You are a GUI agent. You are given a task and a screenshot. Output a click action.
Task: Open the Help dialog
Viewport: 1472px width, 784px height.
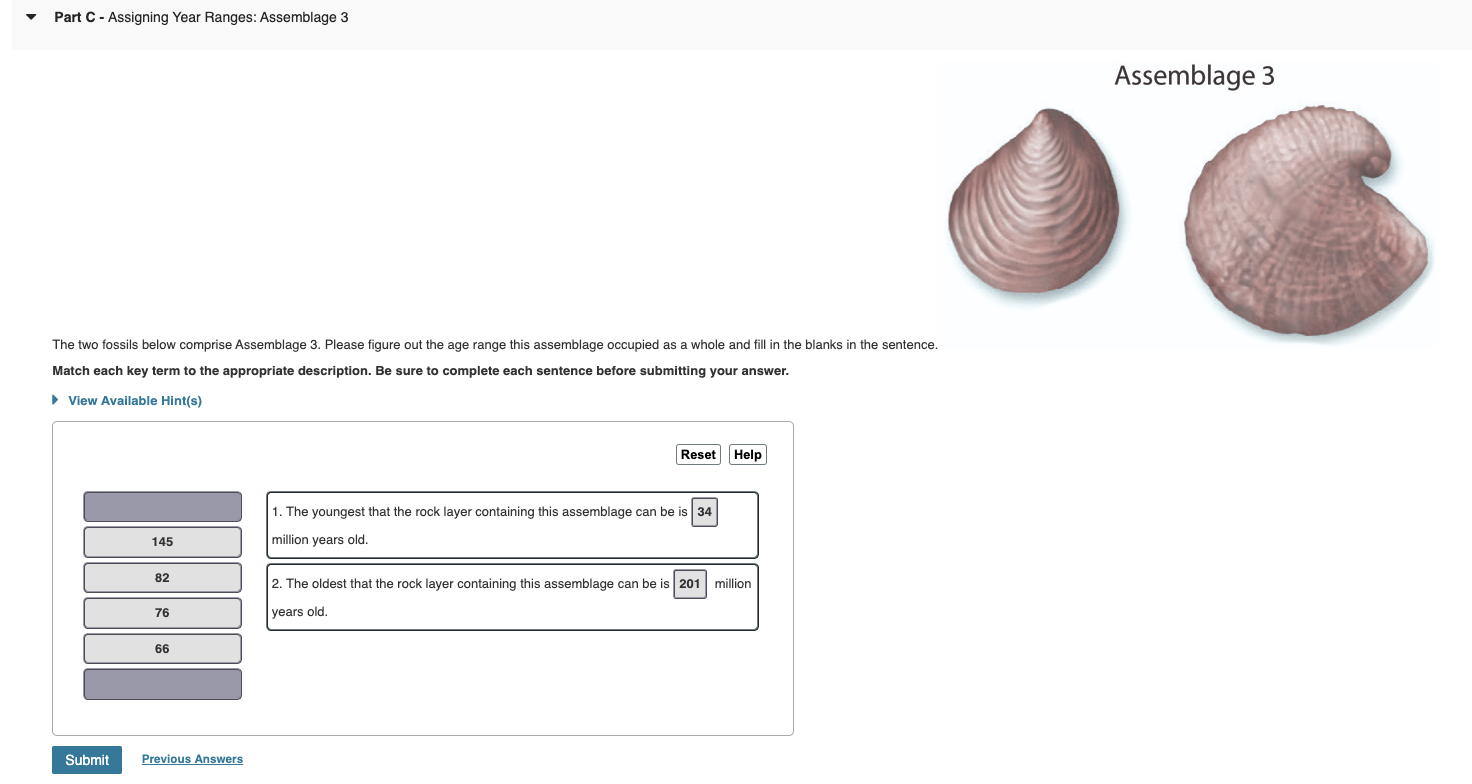coord(747,454)
